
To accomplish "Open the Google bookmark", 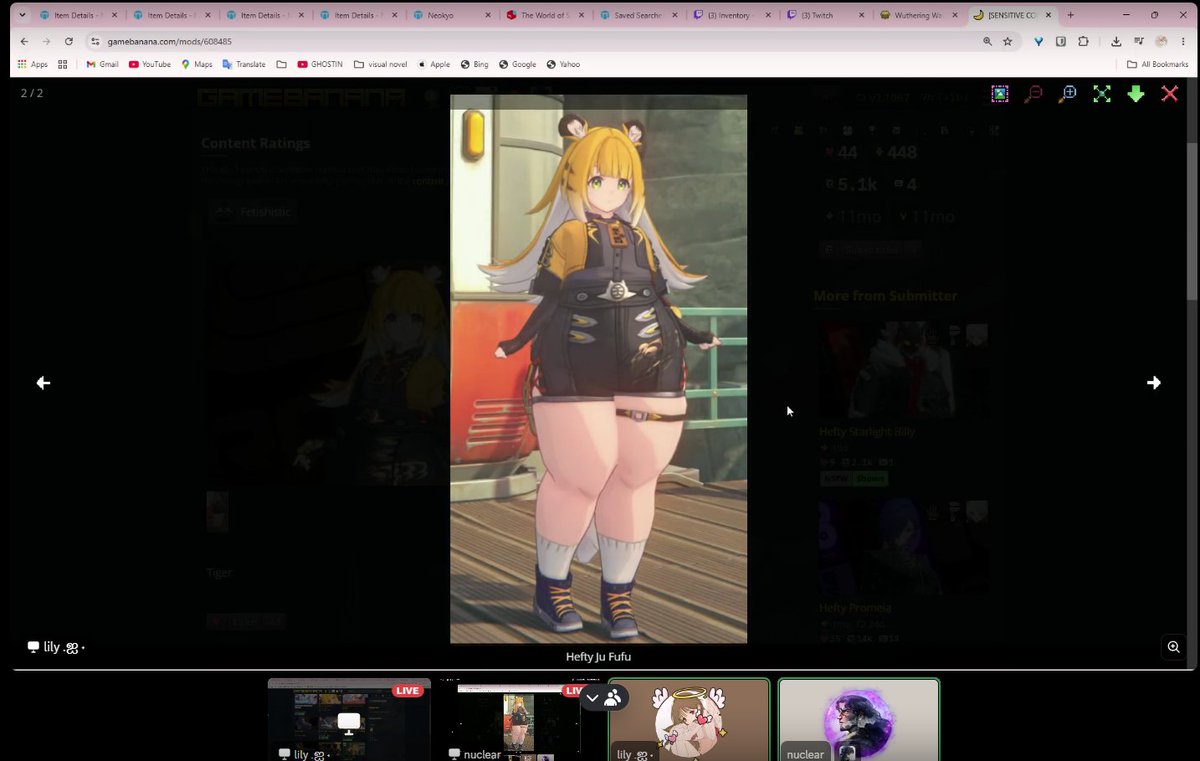I will click(x=518, y=64).
